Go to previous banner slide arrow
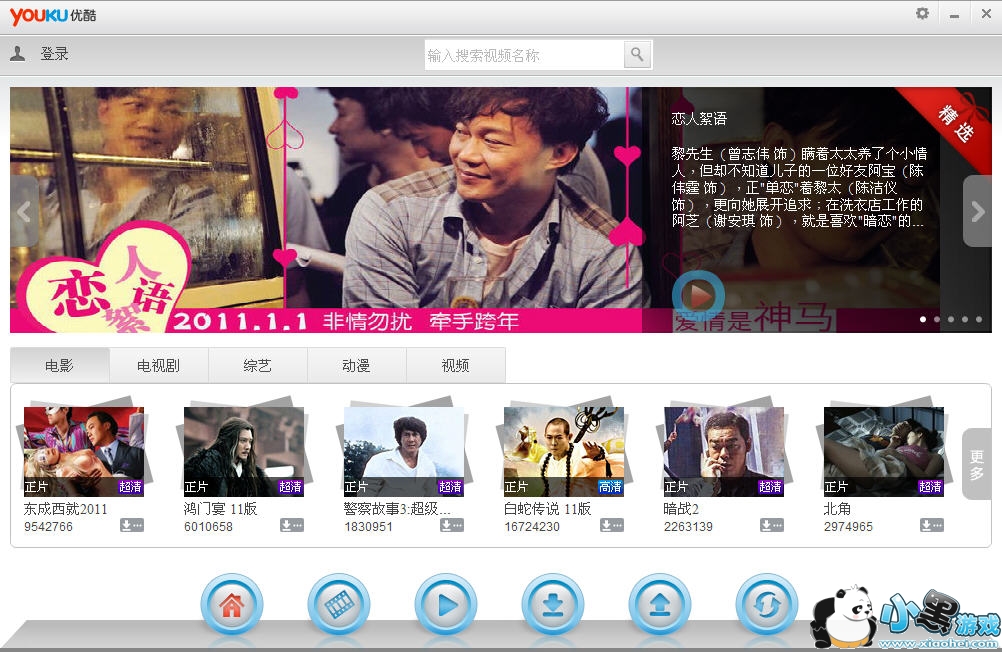Viewport: 1002px width, 652px height. [24, 211]
